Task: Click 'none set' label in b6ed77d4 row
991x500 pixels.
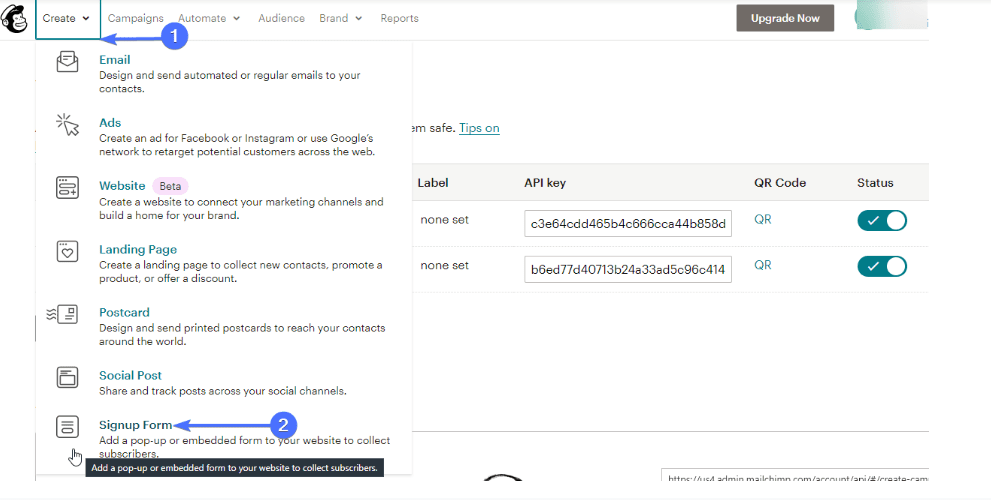Action: pyautogui.click(x=444, y=265)
